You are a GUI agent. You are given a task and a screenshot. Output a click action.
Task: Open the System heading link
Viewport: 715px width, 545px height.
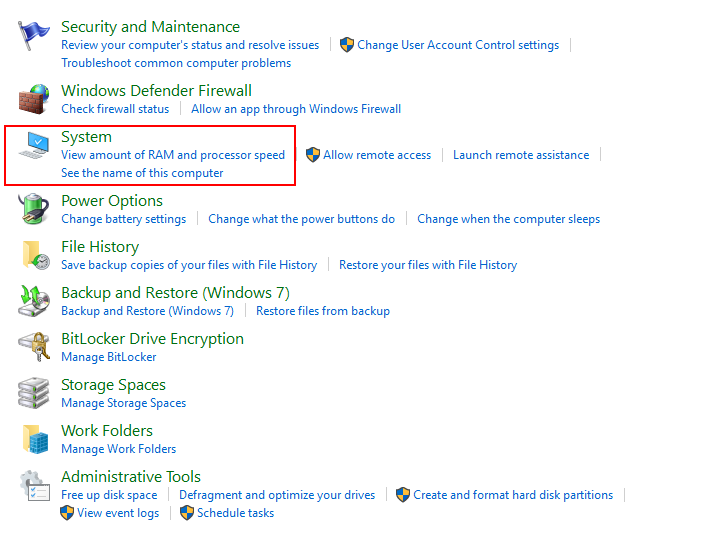pos(86,137)
